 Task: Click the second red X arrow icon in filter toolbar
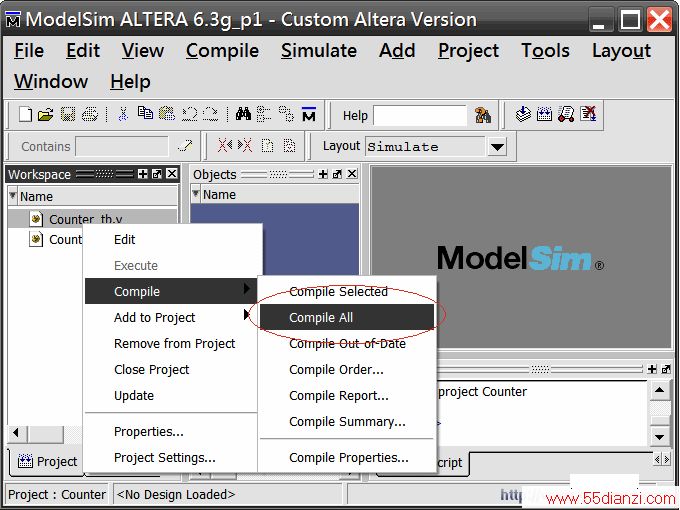click(245, 145)
